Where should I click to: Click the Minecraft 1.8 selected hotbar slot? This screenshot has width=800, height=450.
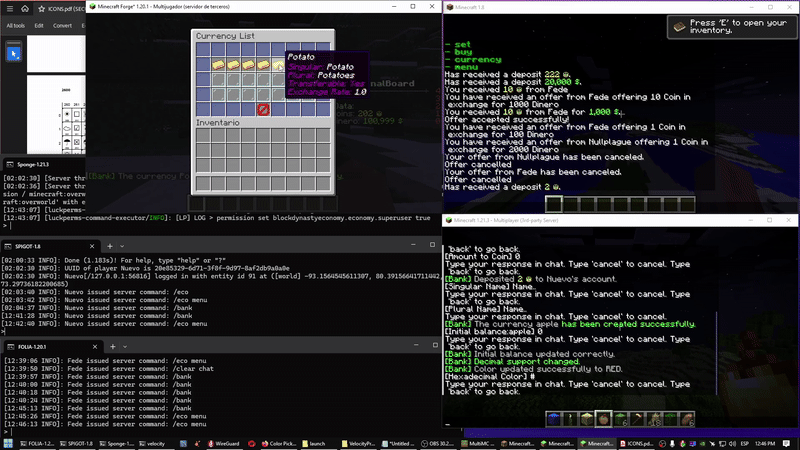(x=554, y=204)
